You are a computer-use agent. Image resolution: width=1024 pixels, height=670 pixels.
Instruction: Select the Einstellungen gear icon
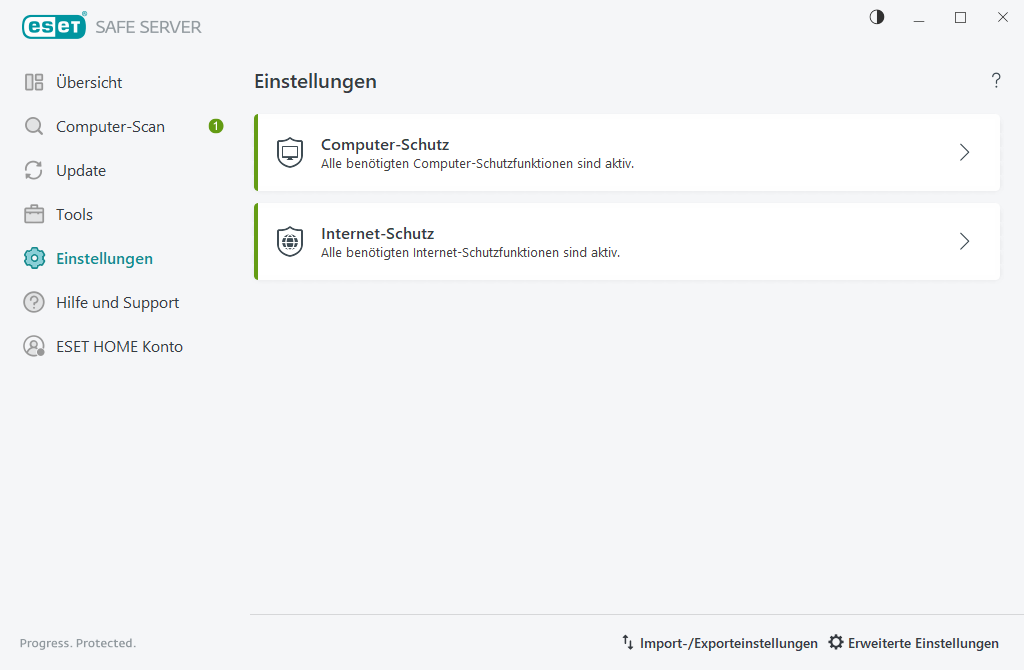[33, 258]
